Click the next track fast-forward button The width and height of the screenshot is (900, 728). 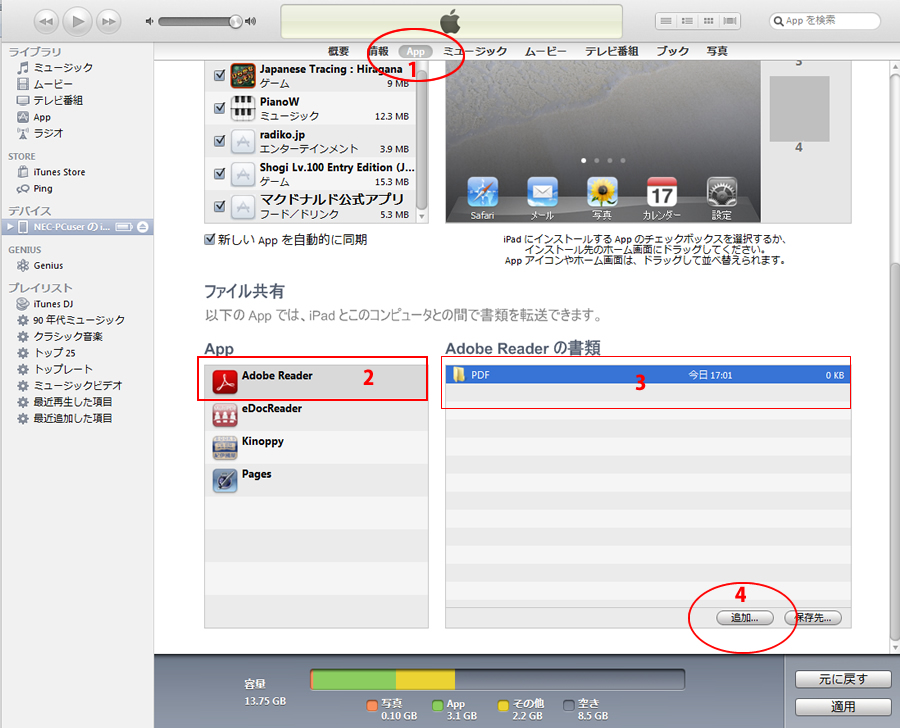pyautogui.click(x=108, y=22)
